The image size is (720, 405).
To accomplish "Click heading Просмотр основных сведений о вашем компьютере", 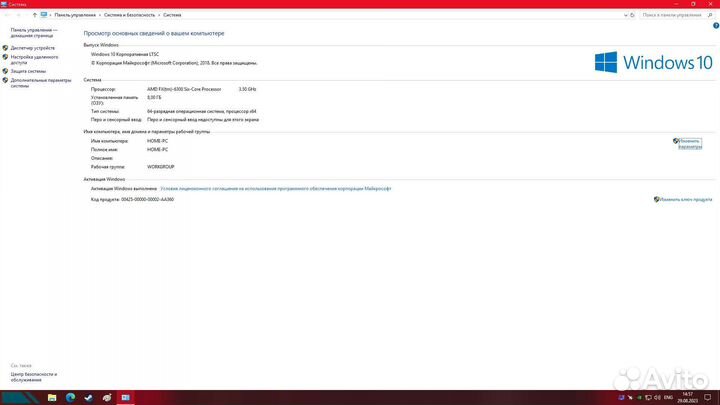I will pos(154,34).
